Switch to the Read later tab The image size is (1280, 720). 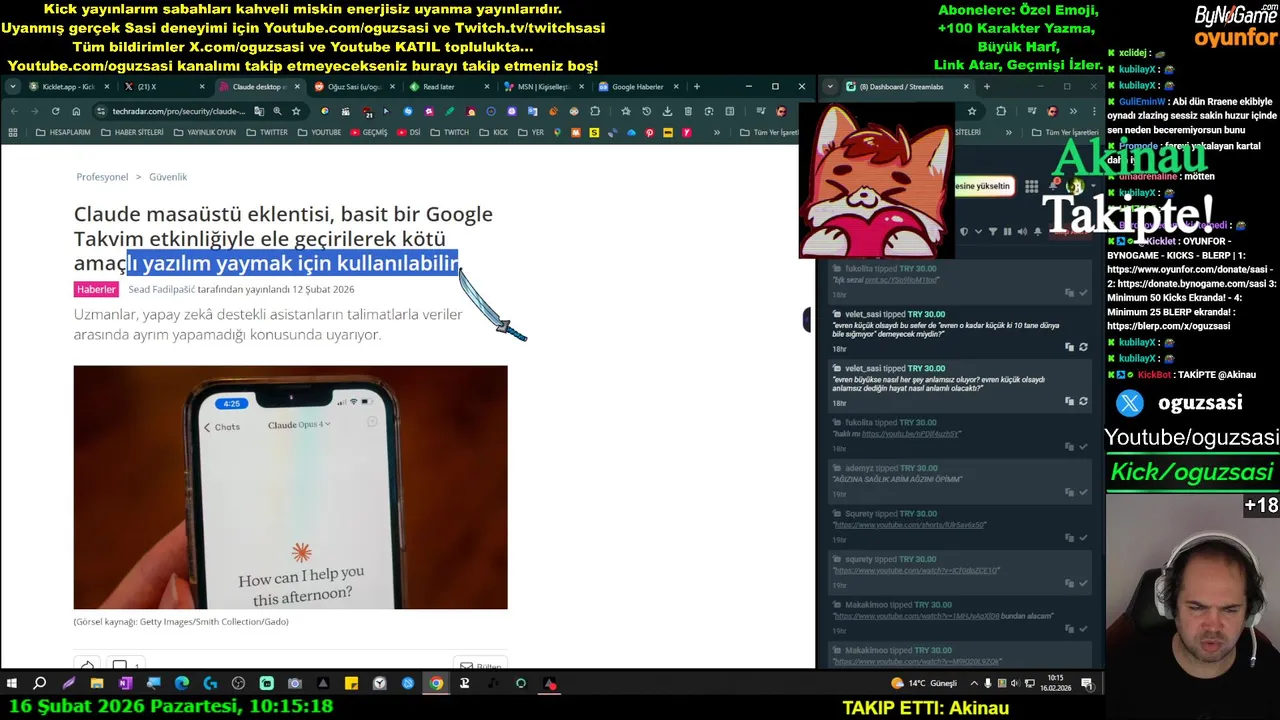click(x=448, y=87)
